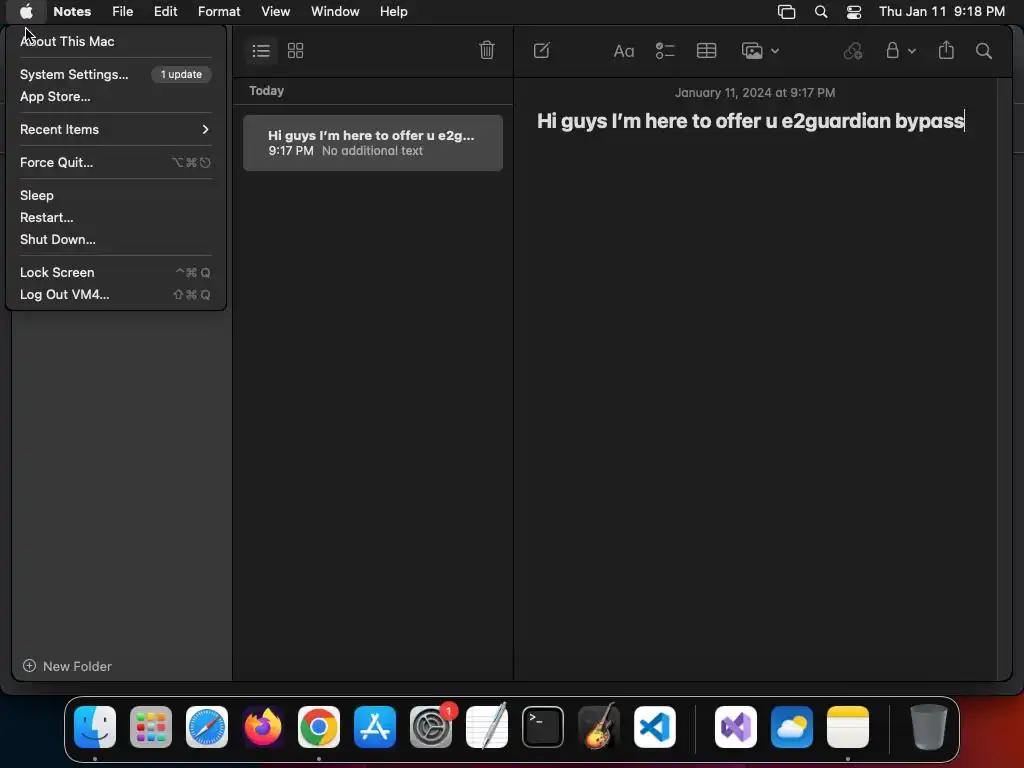Switch Notes to list view
The image size is (1024, 768).
(x=261, y=51)
